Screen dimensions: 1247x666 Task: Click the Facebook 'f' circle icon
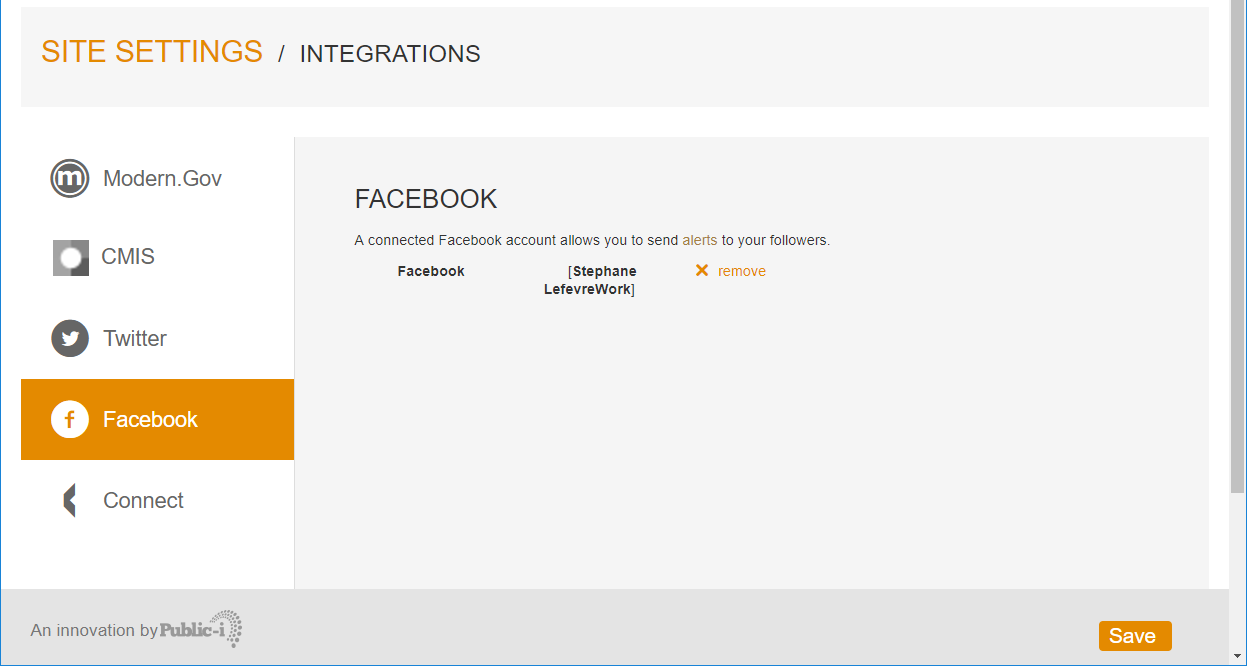click(x=68, y=419)
